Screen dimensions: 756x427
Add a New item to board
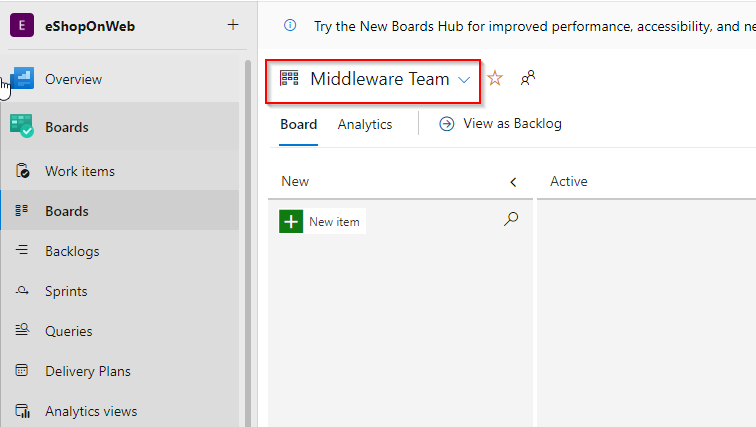point(322,222)
